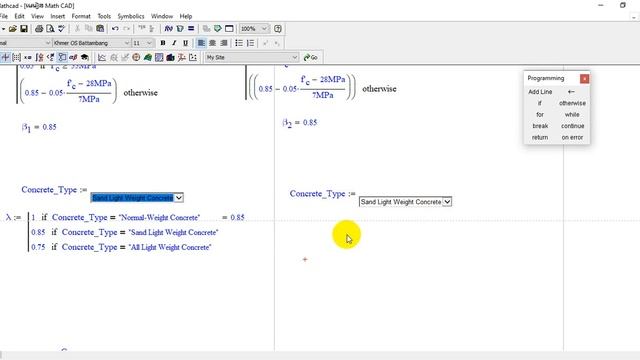Click 'return' in Programming palette
This screenshot has height=360, width=640.
(x=540, y=138)
